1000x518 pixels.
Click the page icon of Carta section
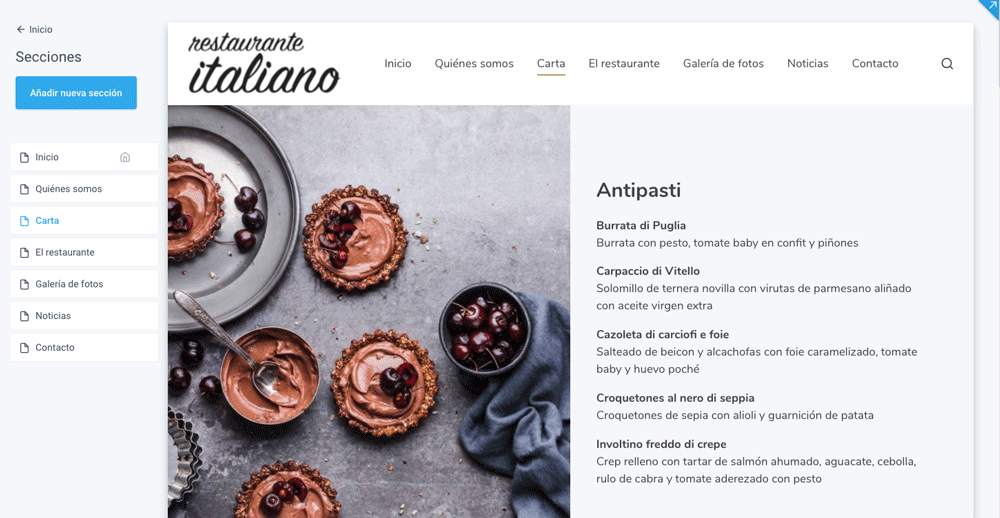24,221
